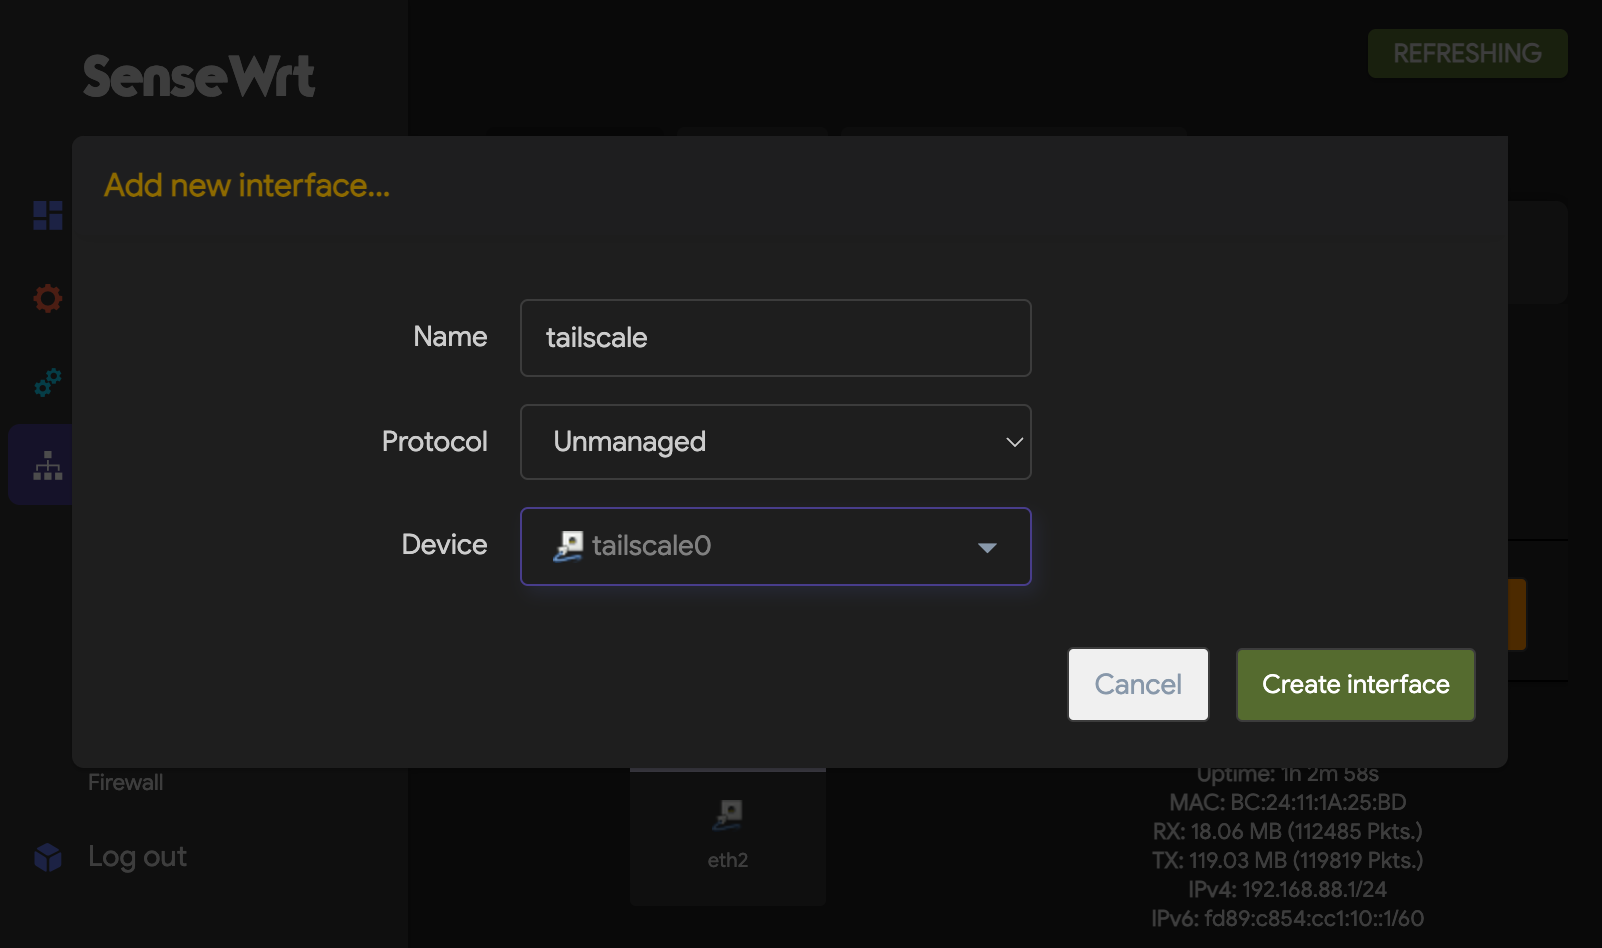Viewport: 1602px width, 948px height.
Task: Open the Protocol dropdown showing Unmanaged
Action: (x=776, y=442)
